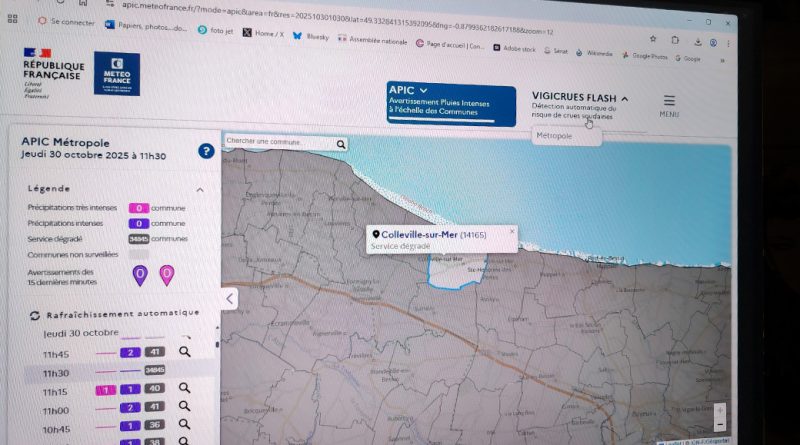Open the Bluesky bookmark

pos(311,36)
